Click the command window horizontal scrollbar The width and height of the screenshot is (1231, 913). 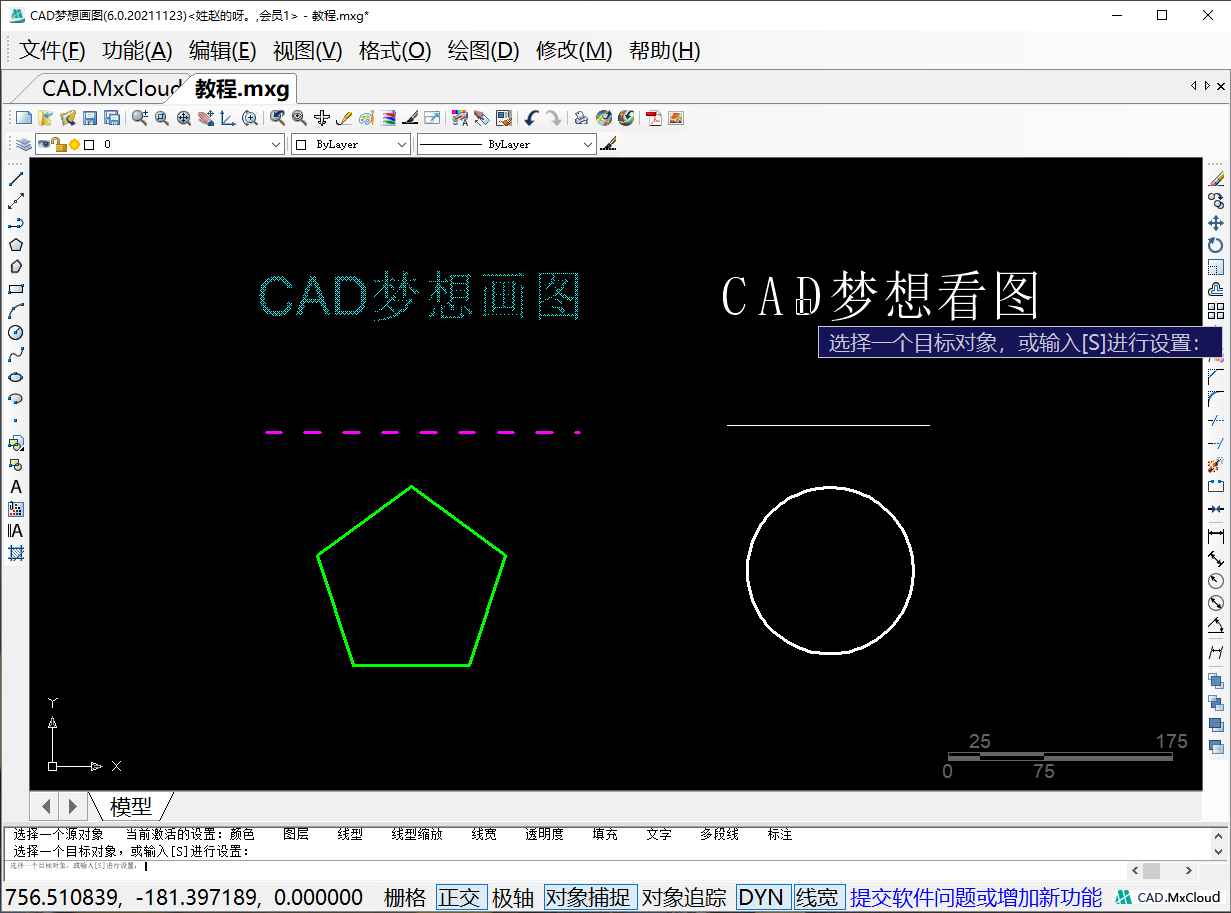point(1161,870)
